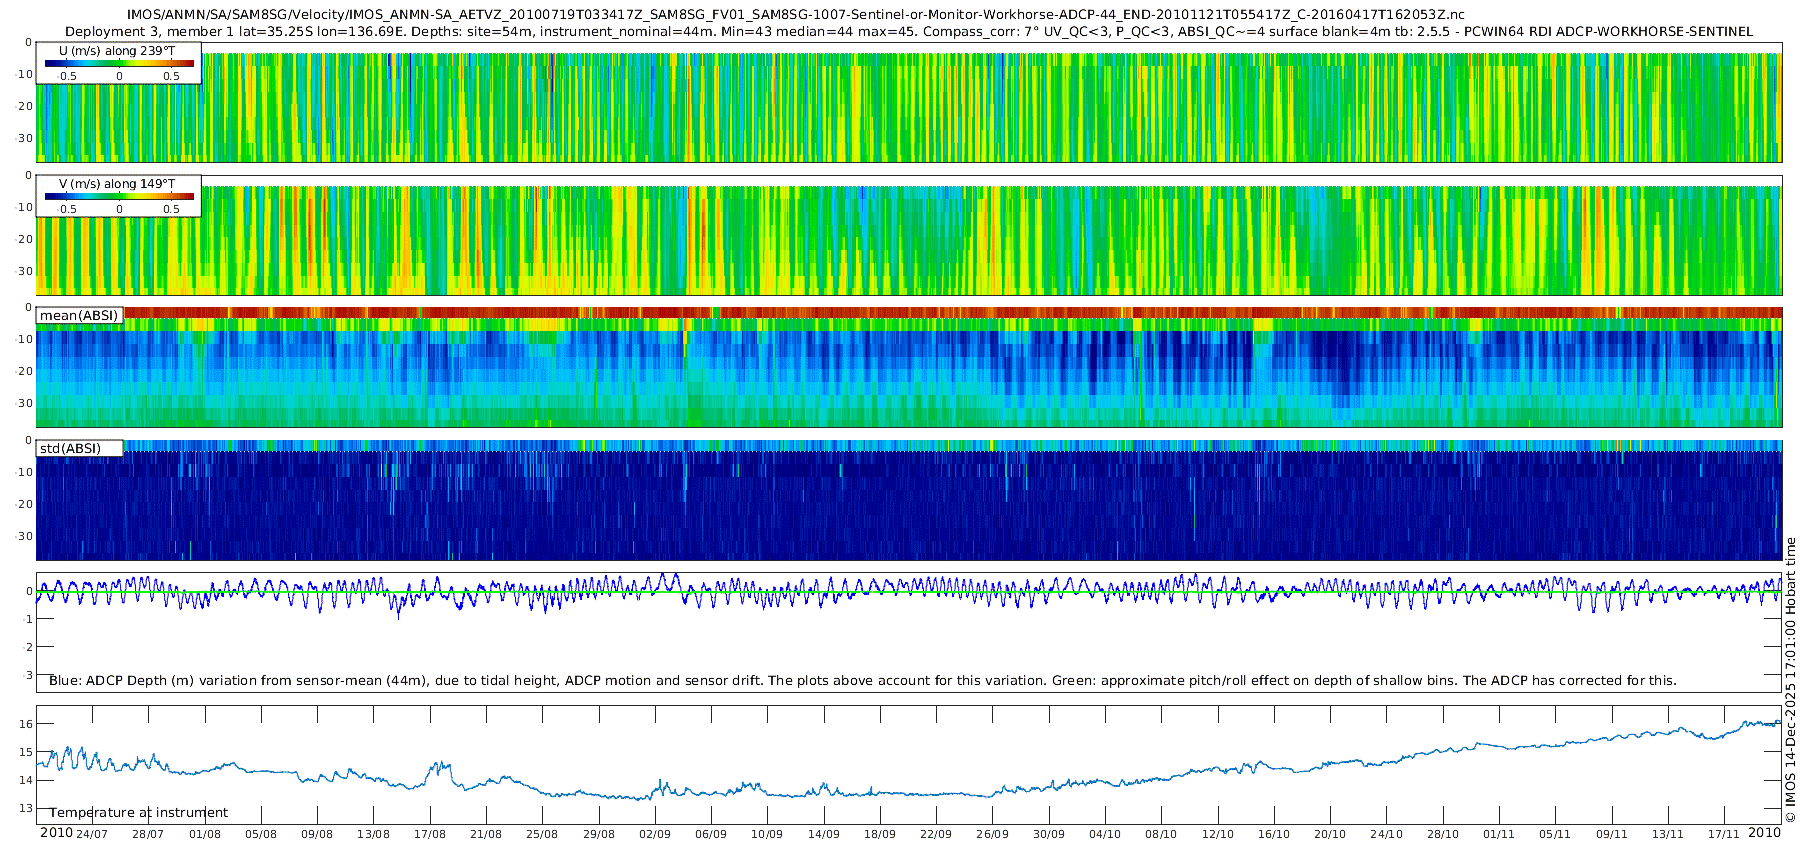
Task: Click the Deployment 3 subtitle line
Action: 908,32
